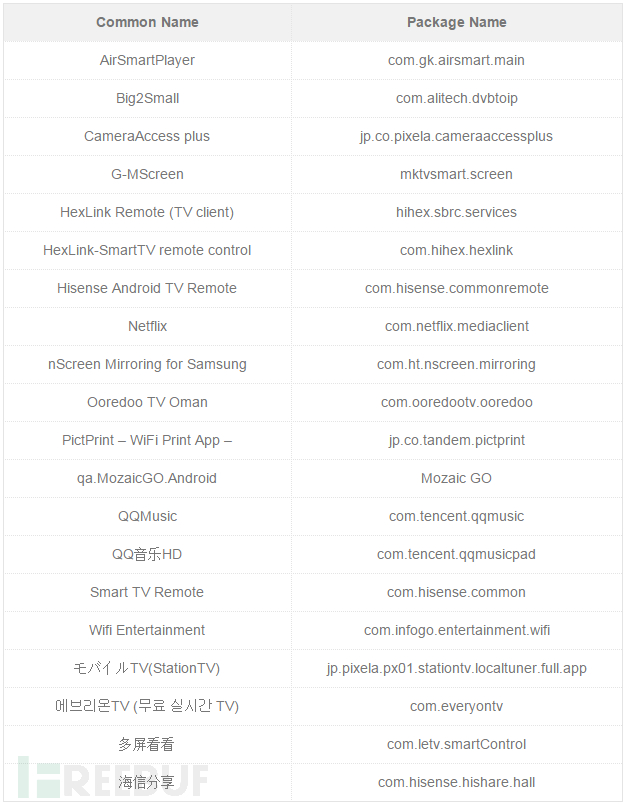Select com.ht.nscreen.mirroring package

coord(457,364)
